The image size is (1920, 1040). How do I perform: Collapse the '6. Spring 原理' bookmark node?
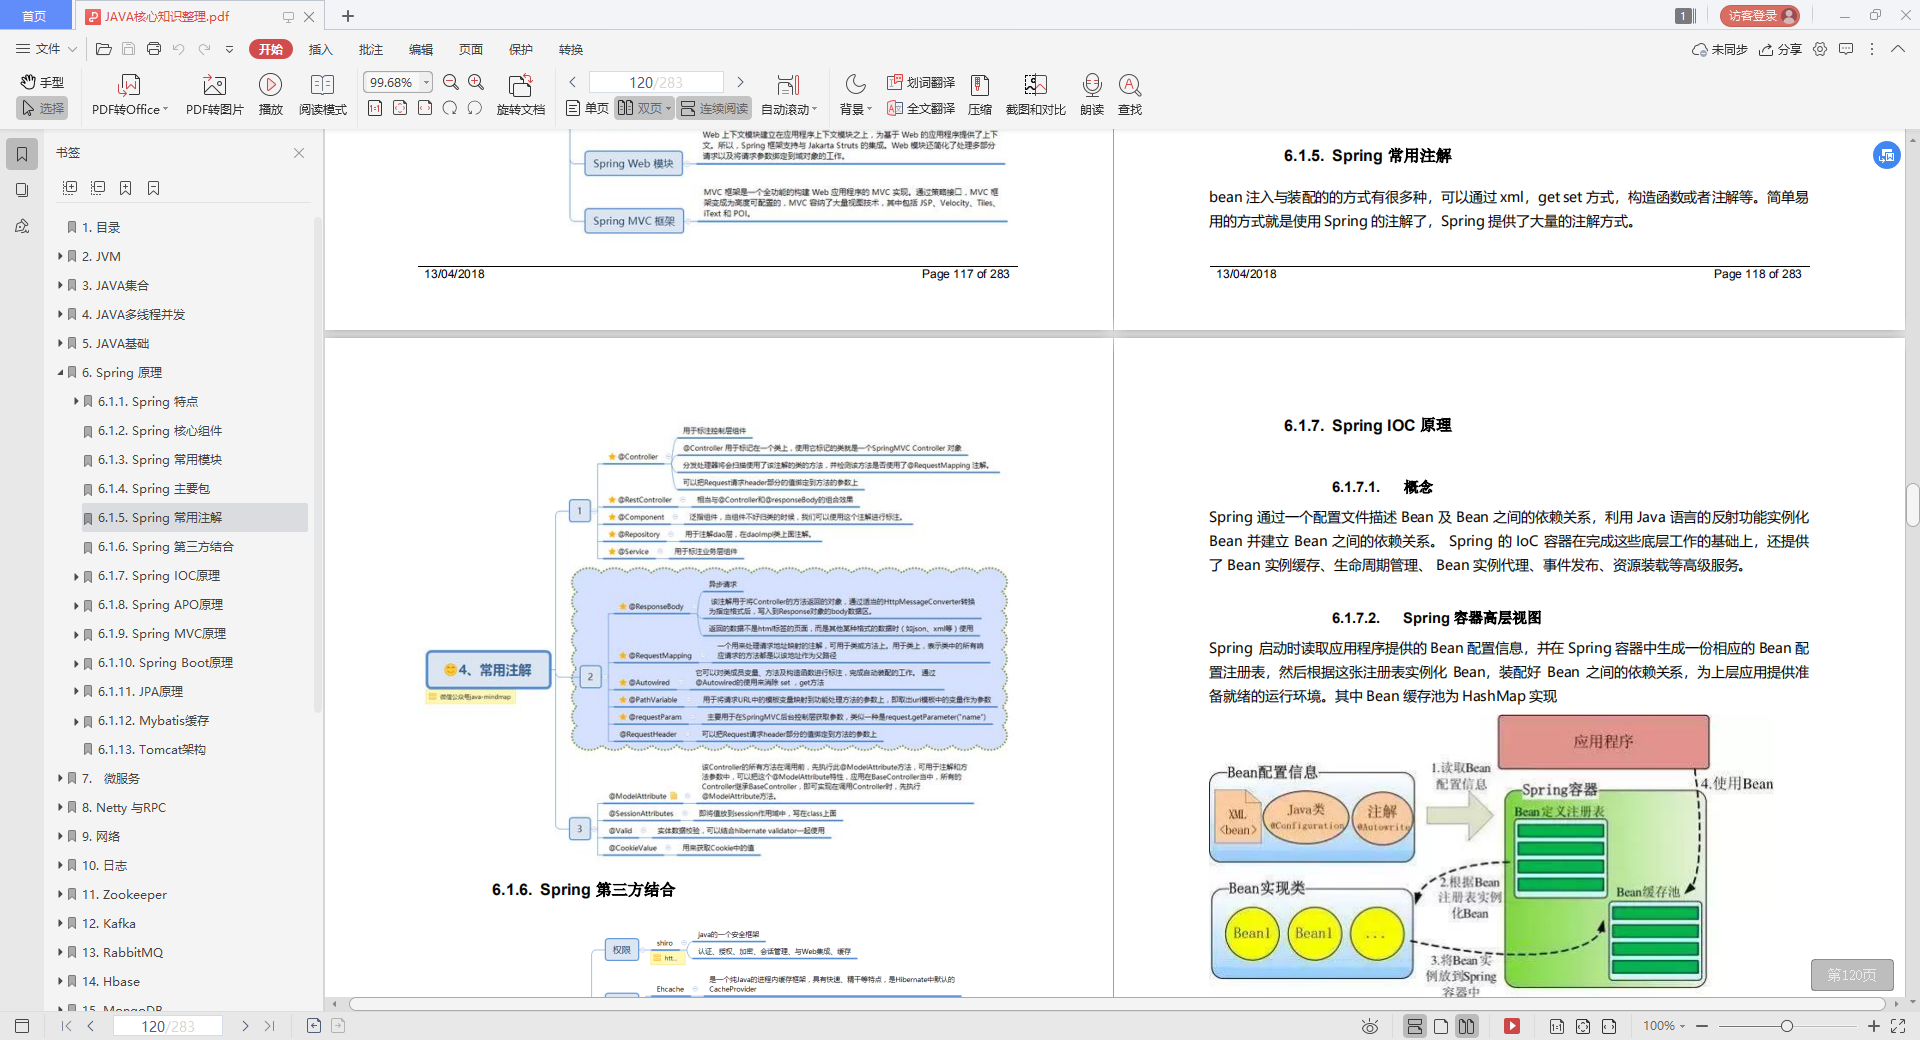(x=60, y=372)
